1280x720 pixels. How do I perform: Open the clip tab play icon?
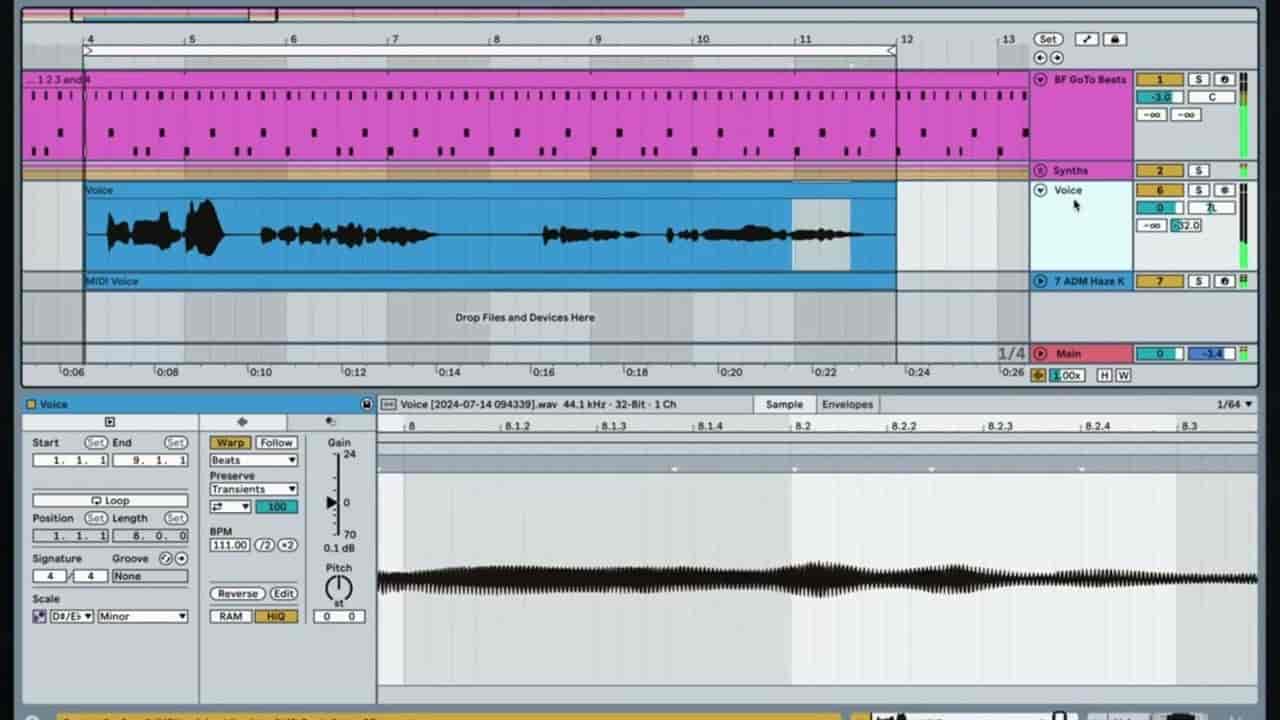coord(110,422)
